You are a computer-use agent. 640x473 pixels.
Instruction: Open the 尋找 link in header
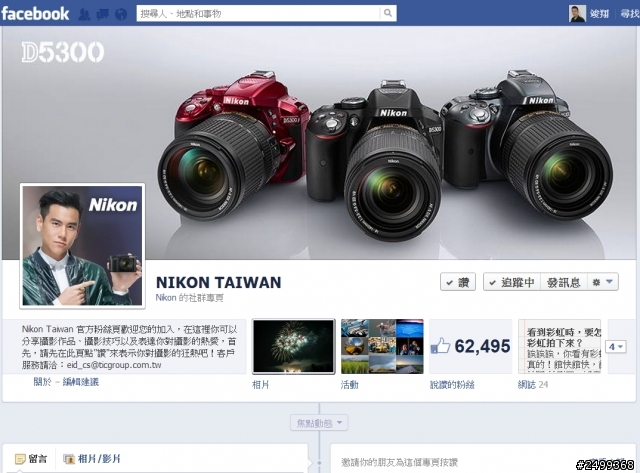[x=630, y=14]
